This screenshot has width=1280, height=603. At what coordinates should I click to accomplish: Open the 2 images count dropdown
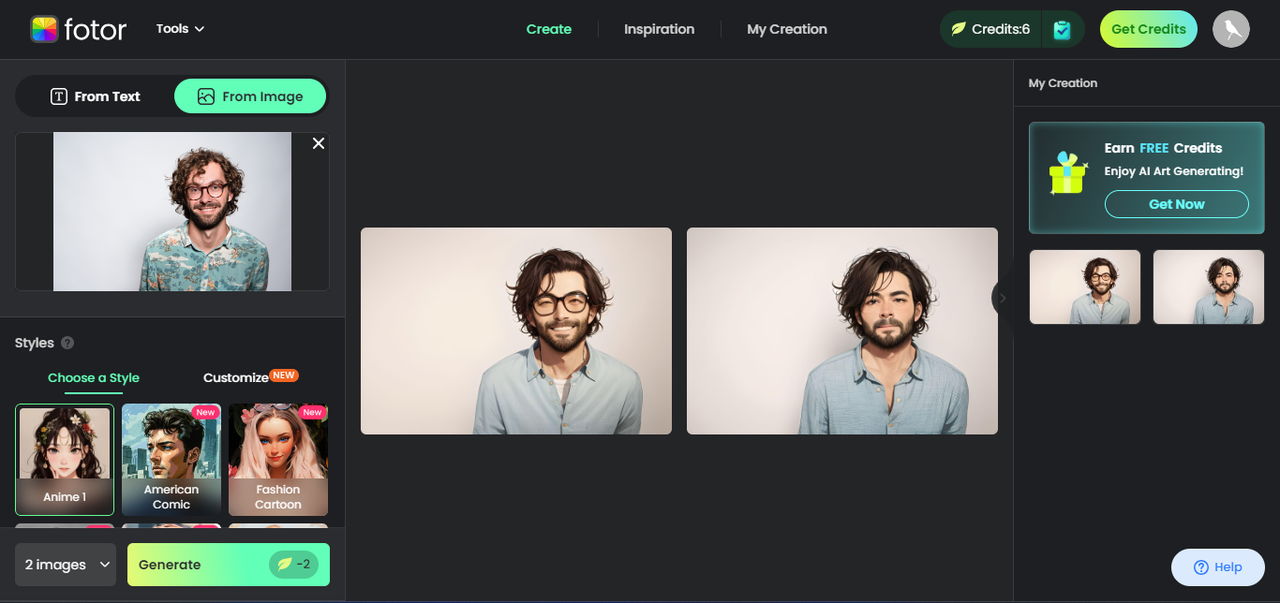click(x=66, y=565)
